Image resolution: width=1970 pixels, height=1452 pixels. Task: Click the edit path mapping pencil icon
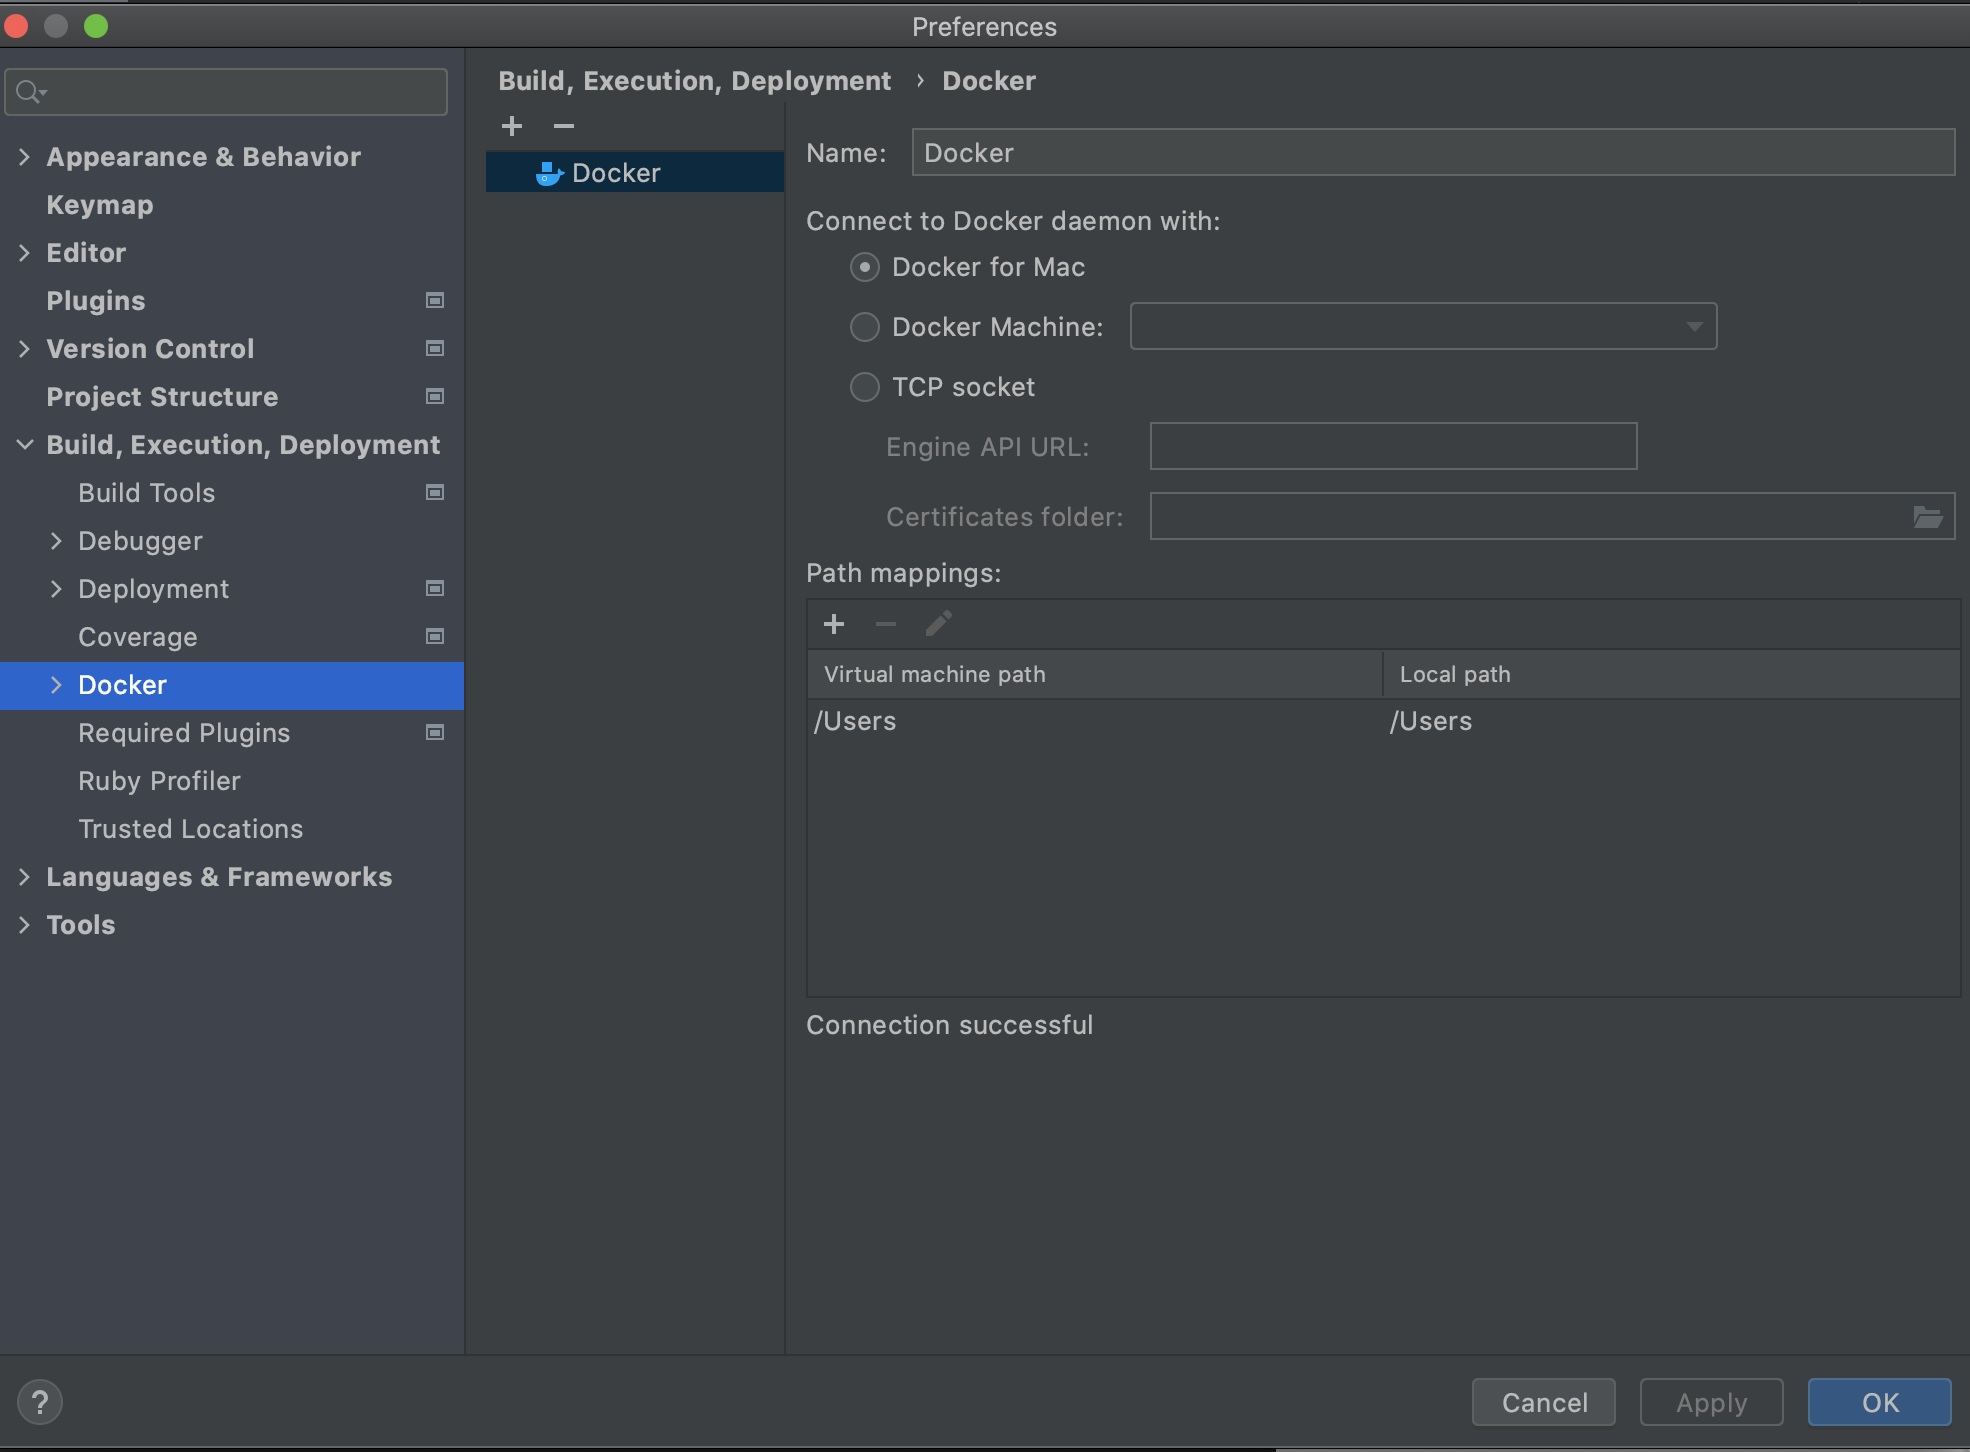tap(938, 624)
